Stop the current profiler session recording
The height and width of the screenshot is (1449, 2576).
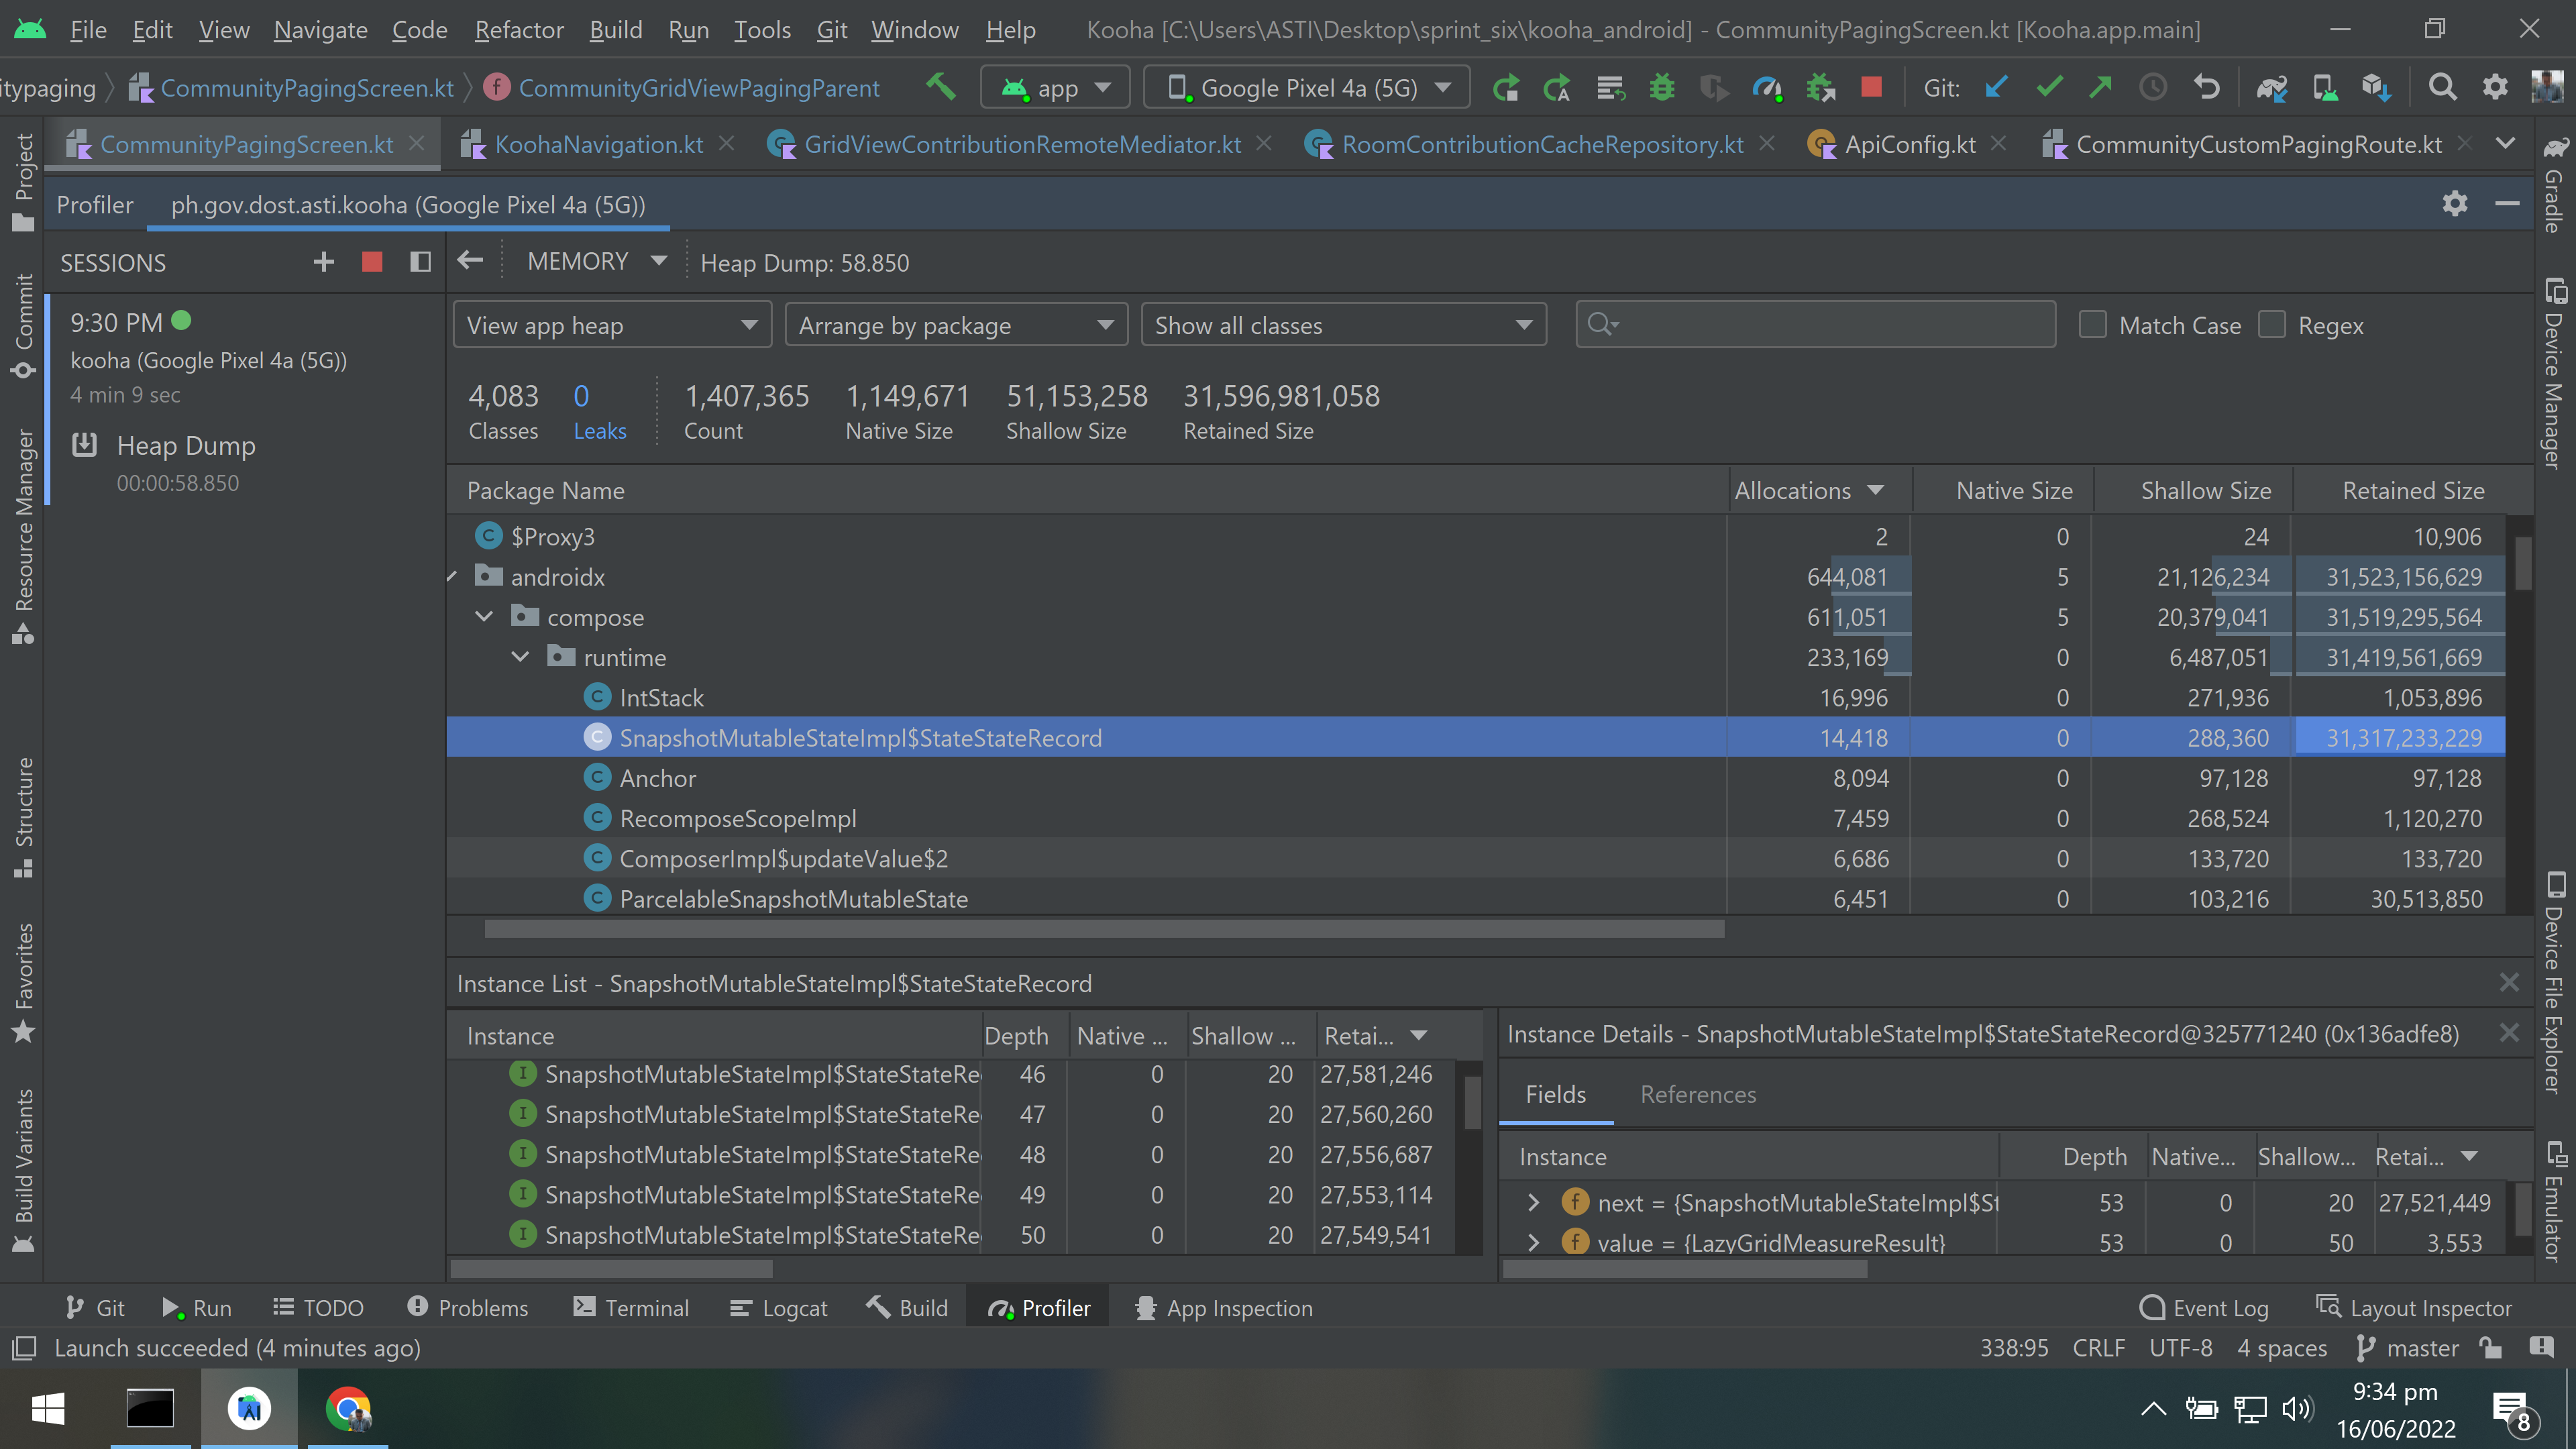(372, 262)
